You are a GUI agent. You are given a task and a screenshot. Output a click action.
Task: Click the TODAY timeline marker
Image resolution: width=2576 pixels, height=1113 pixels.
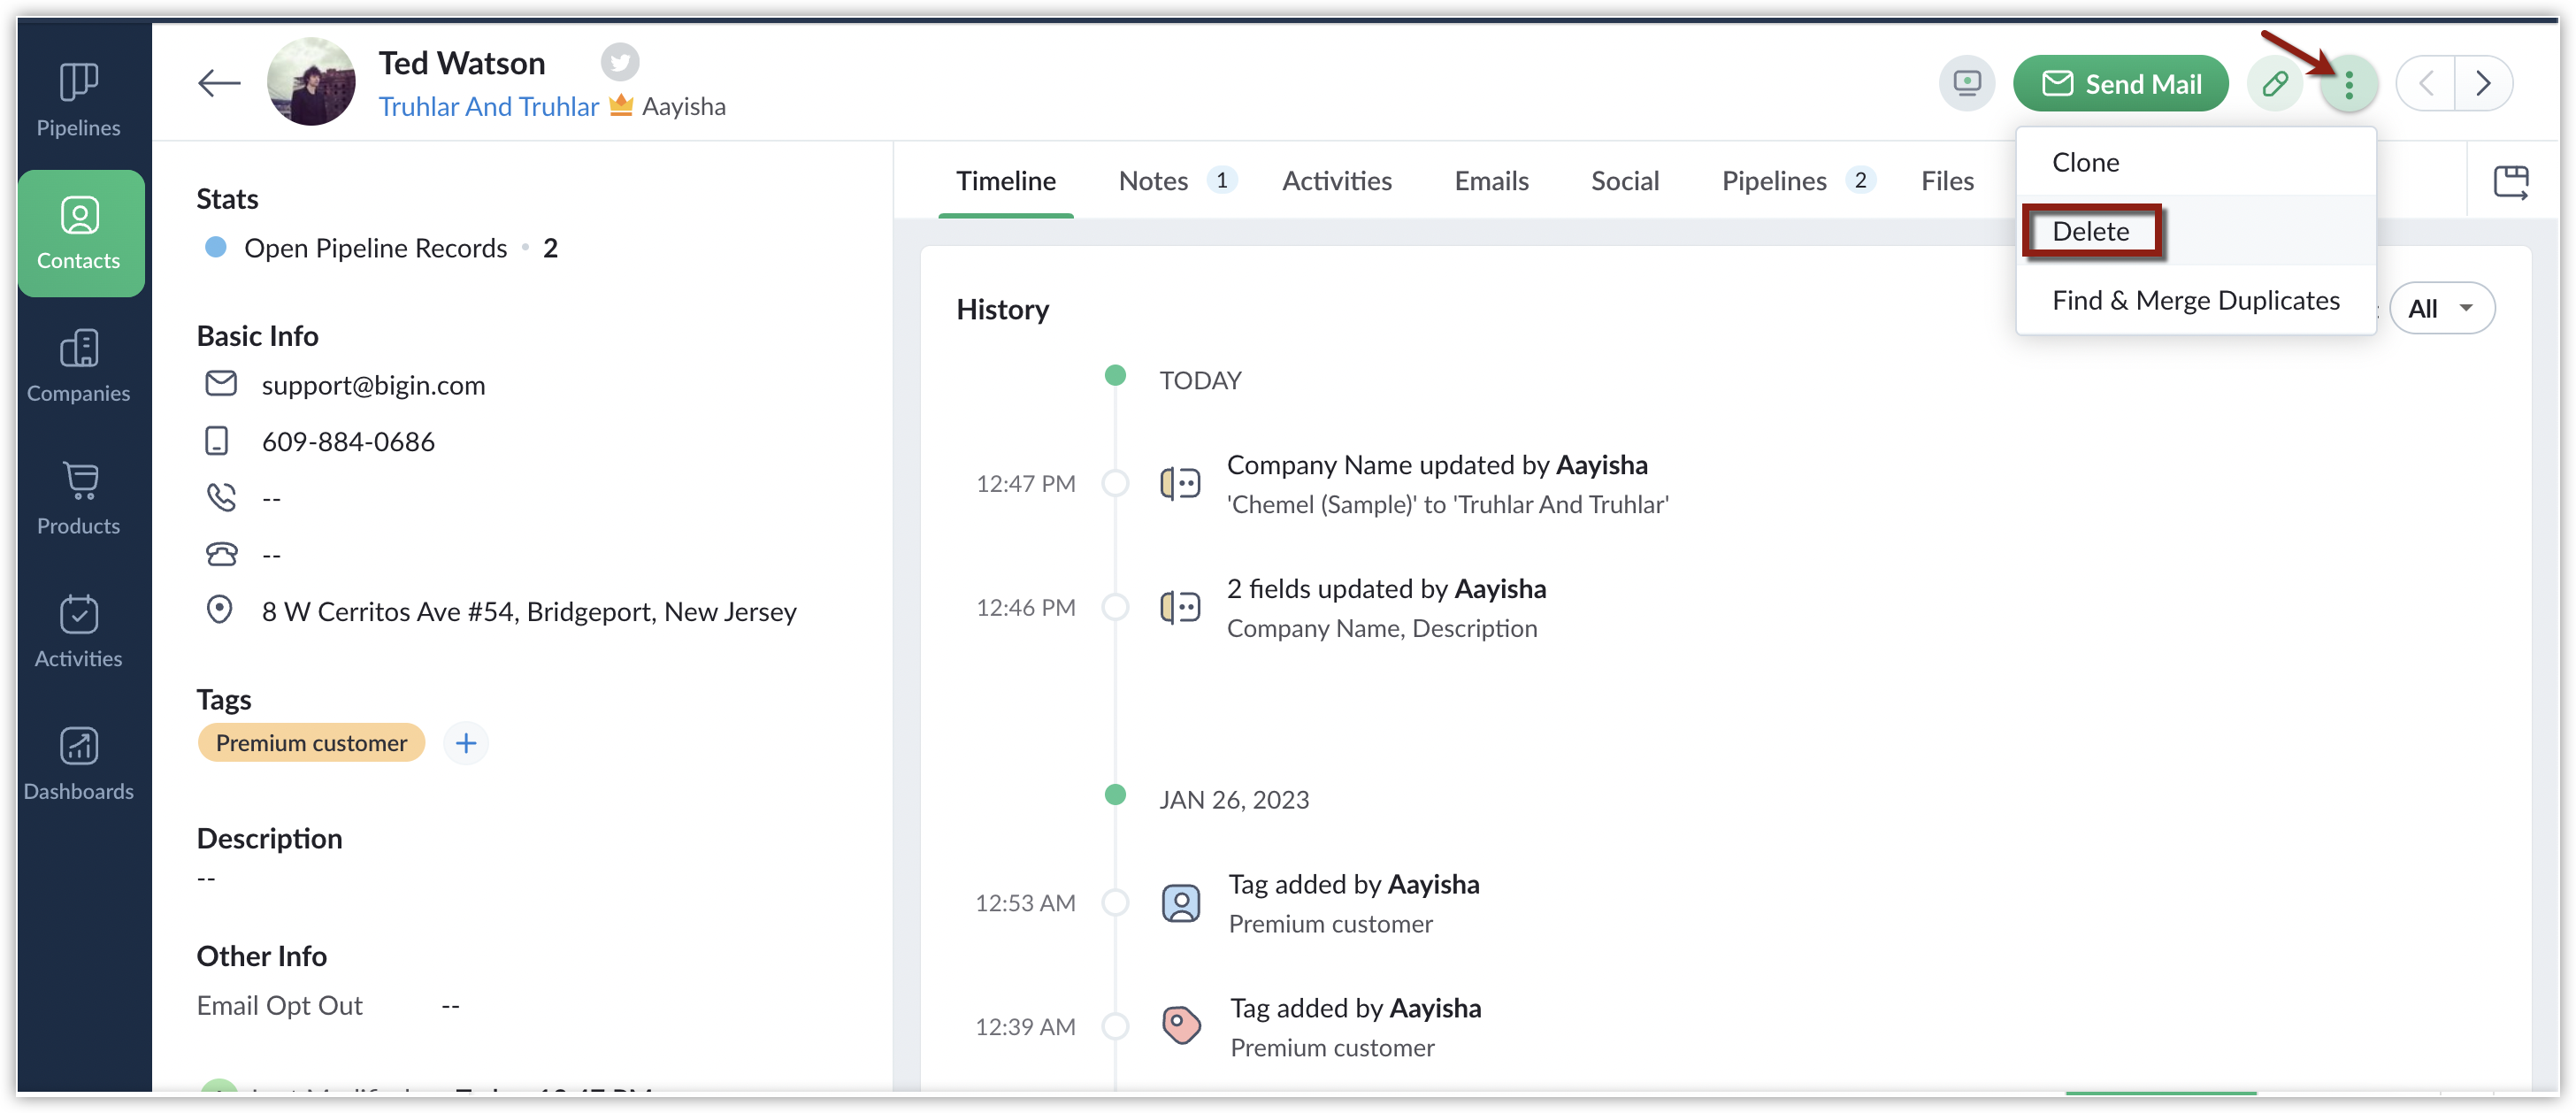click(1115, 376)
